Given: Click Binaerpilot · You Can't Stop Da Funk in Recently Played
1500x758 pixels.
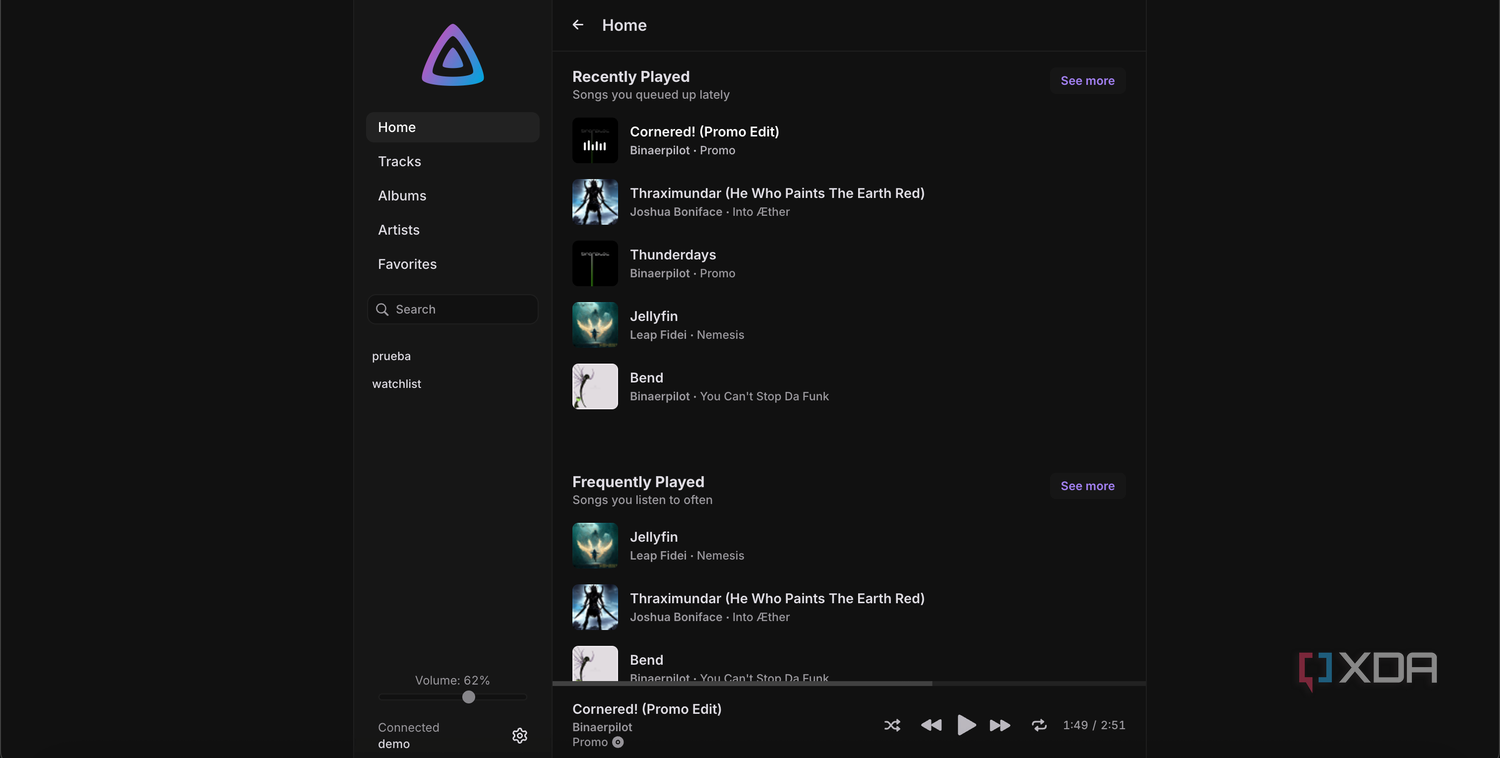Looking at the screenshot, I should [729, 397].
